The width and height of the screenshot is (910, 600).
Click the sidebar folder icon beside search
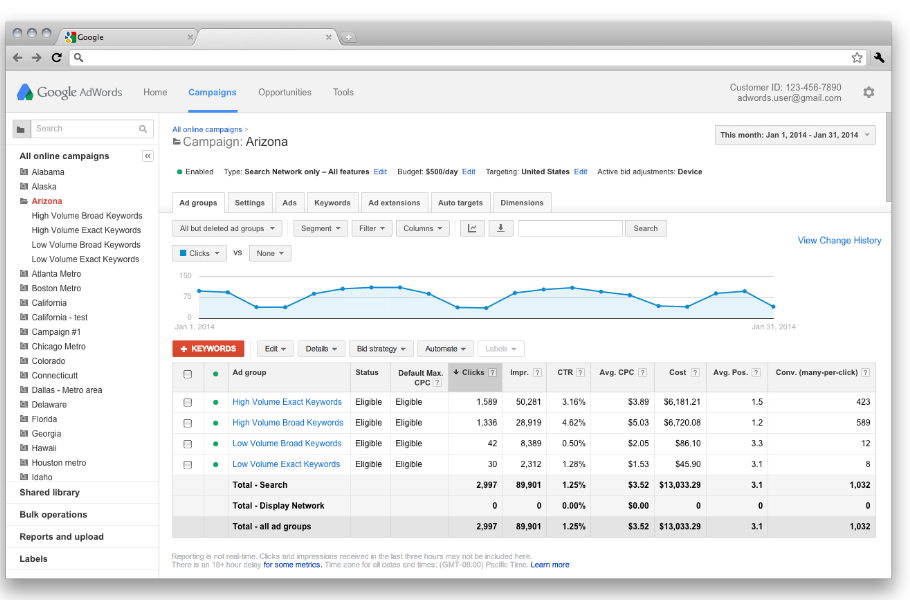pos(20,129)
